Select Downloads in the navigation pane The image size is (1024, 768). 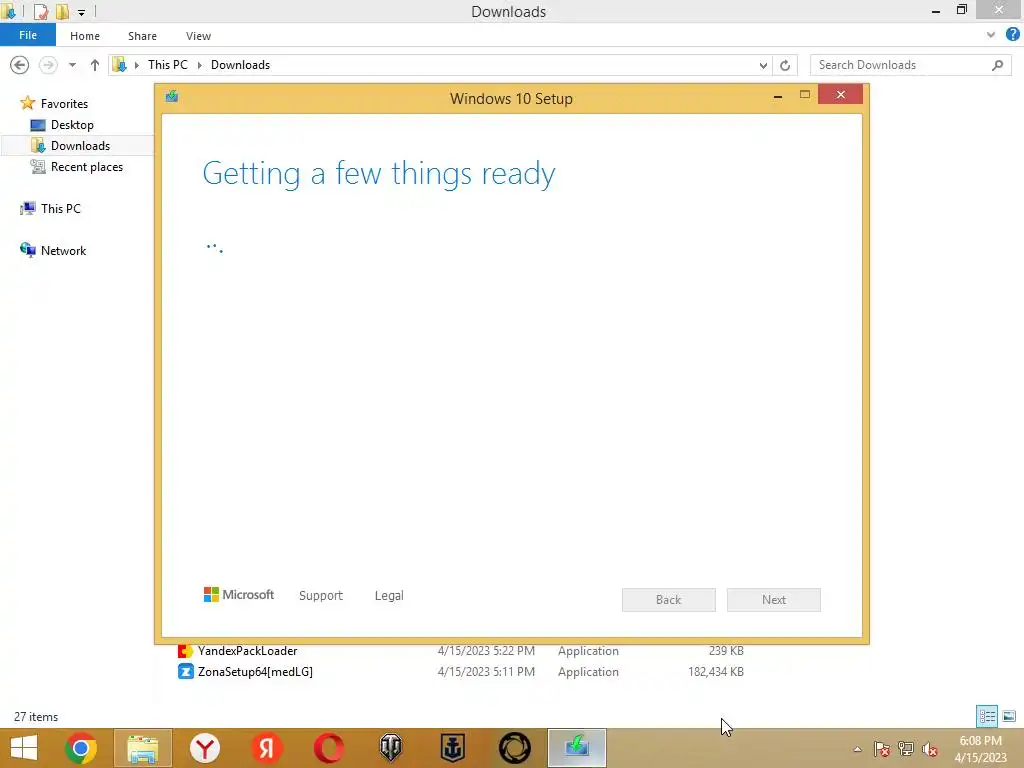[x=80, y=146]
